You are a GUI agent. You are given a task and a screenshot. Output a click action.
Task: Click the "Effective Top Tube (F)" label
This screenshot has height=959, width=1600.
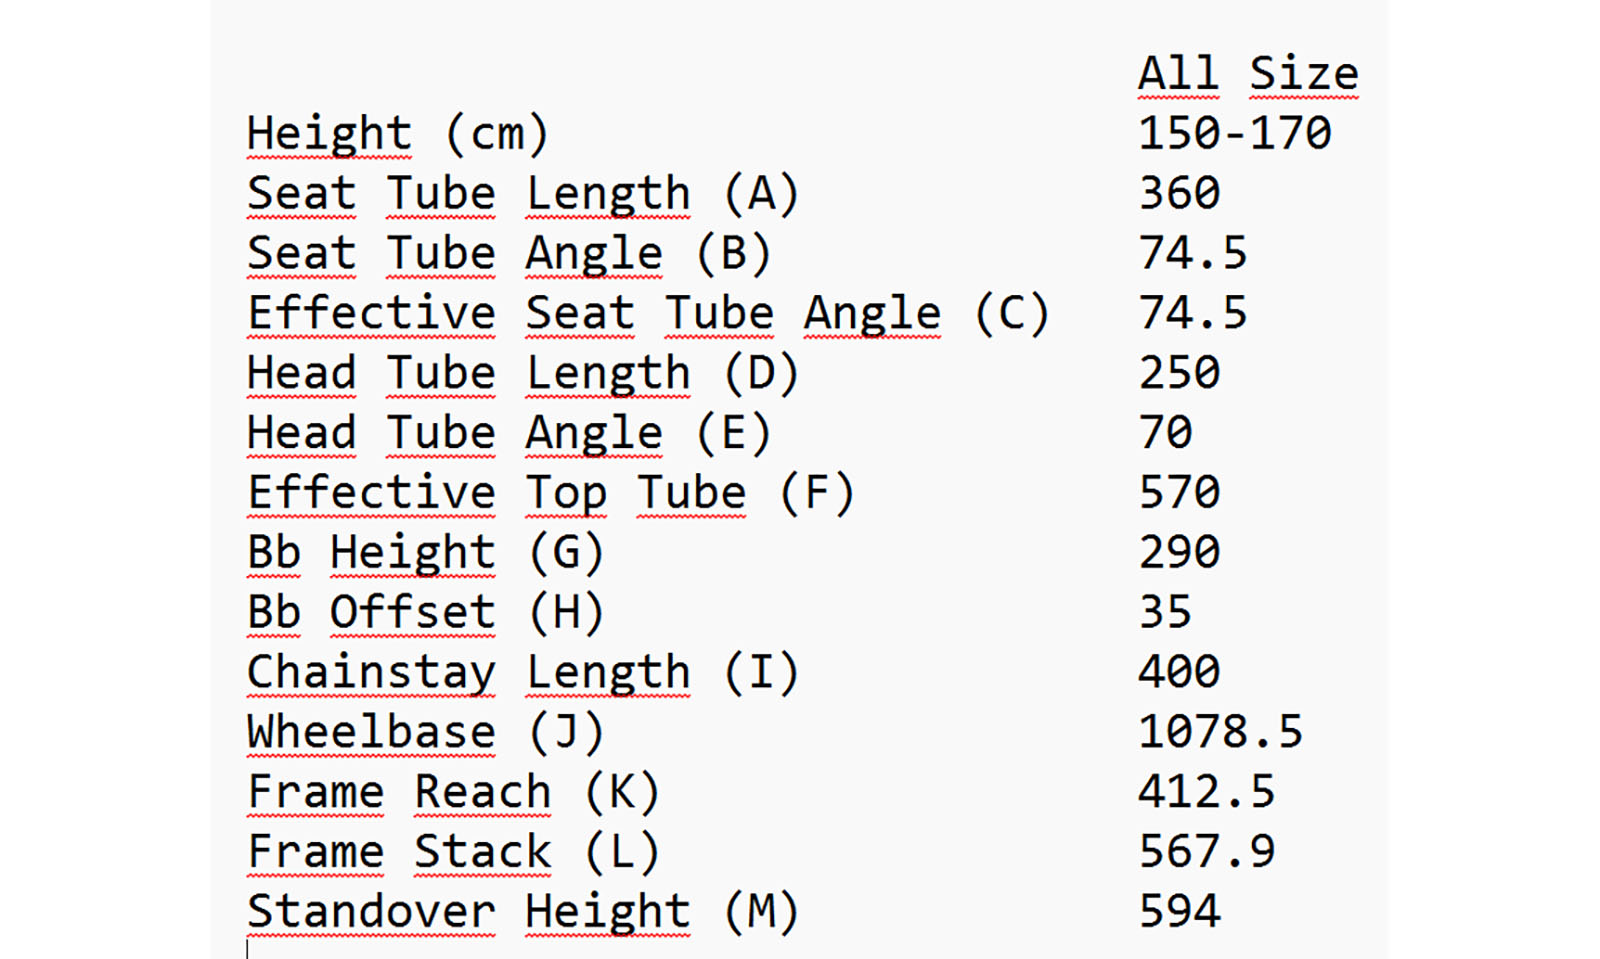click(x=550, y=493)
